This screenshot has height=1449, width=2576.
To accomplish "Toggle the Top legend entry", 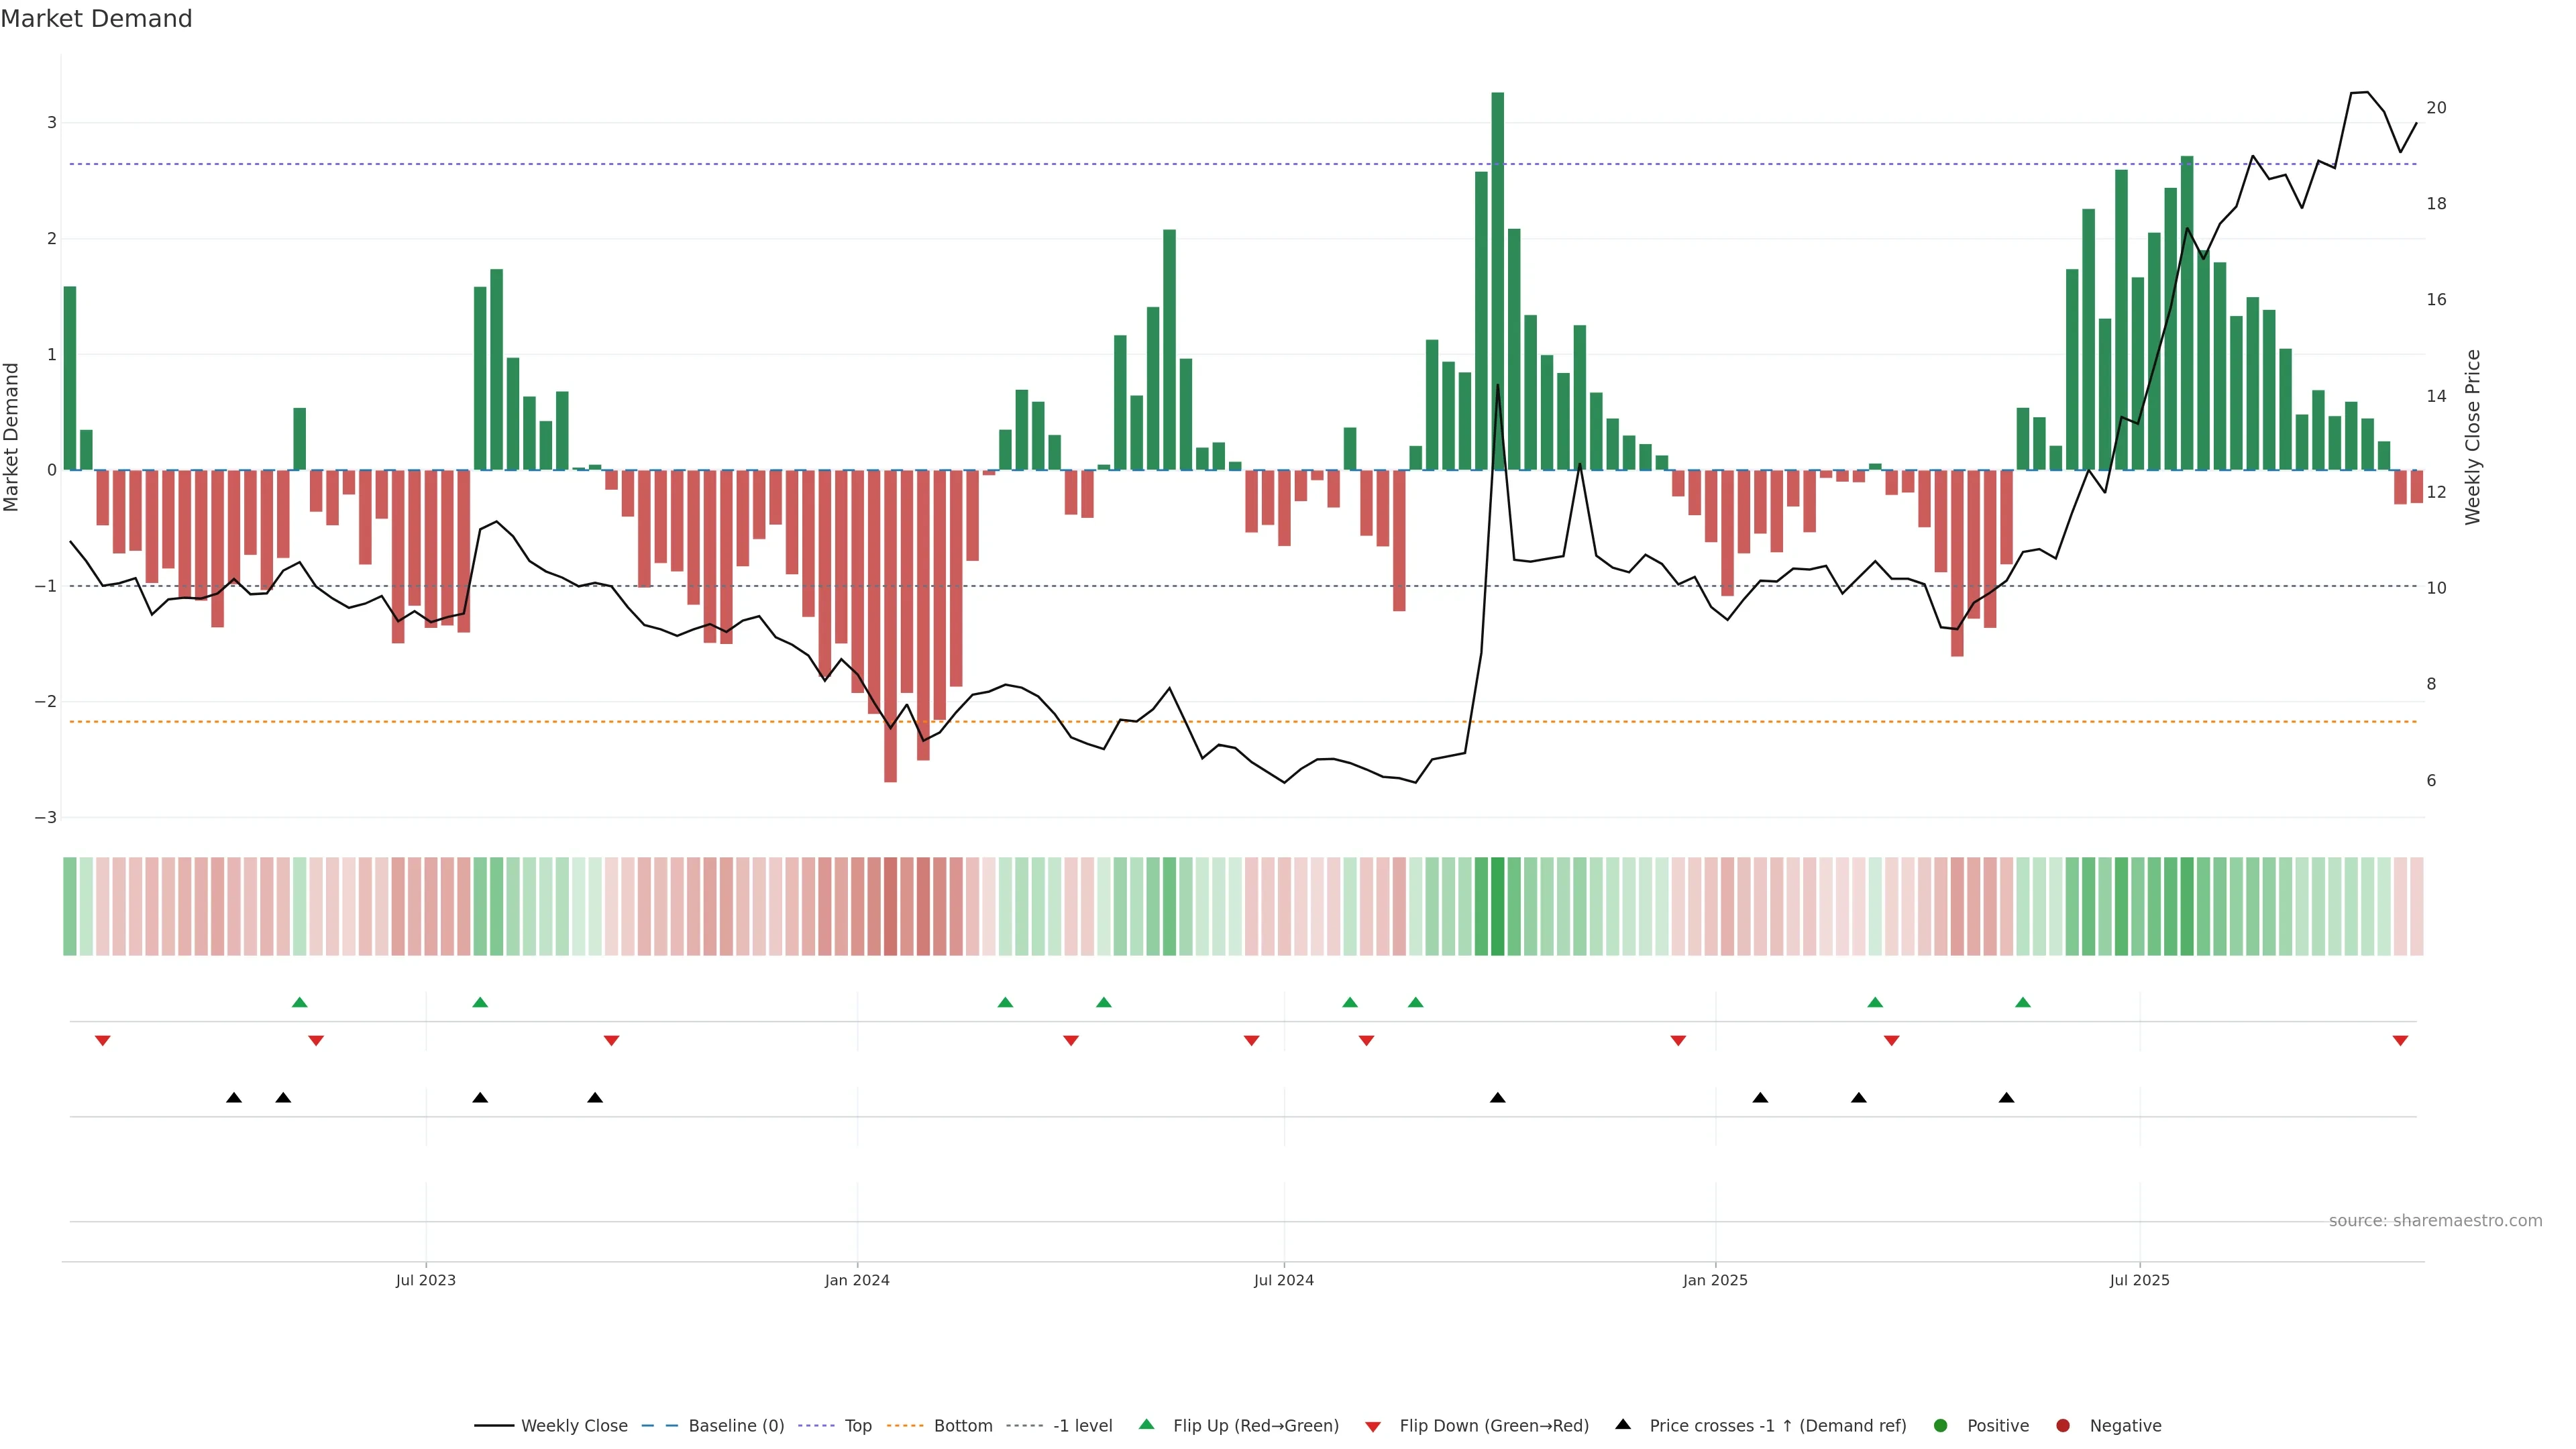I will click(857, 1425).
